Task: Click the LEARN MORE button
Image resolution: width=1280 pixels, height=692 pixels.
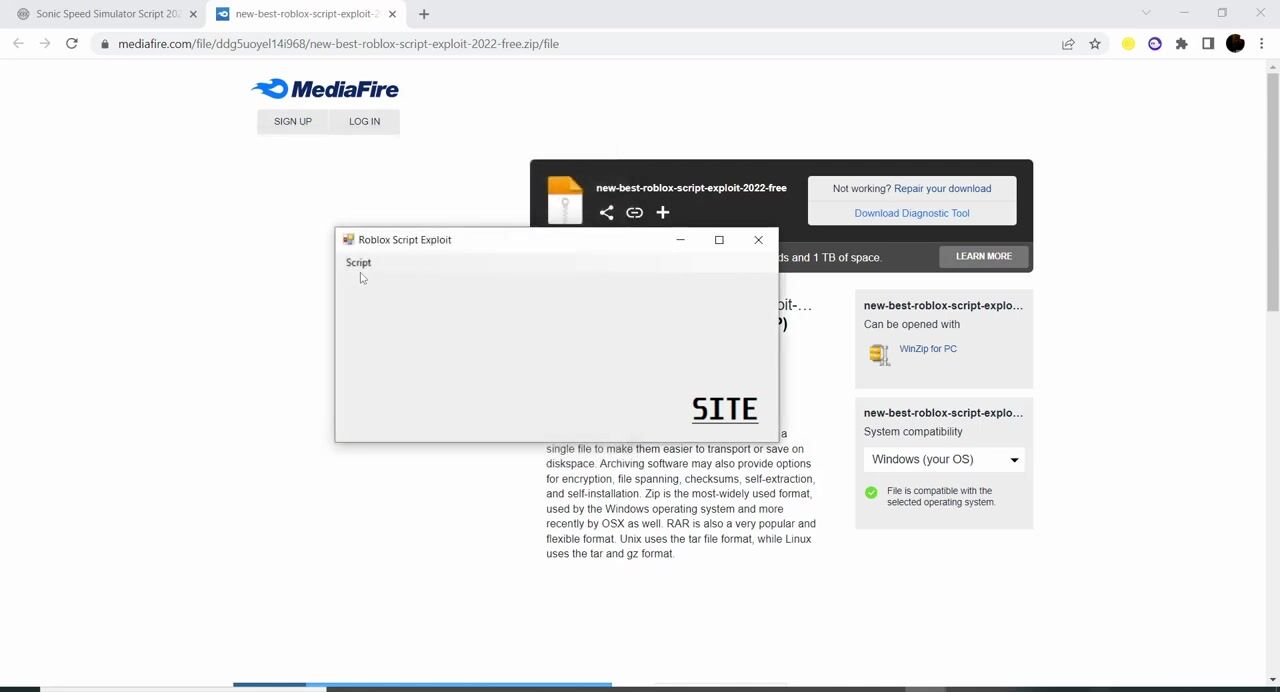Action: click(983, 257)
